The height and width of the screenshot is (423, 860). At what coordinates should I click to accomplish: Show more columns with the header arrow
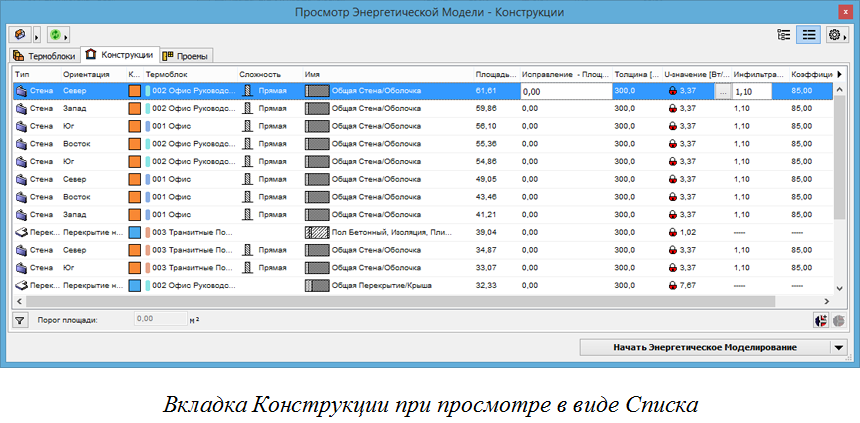point(838,74)
